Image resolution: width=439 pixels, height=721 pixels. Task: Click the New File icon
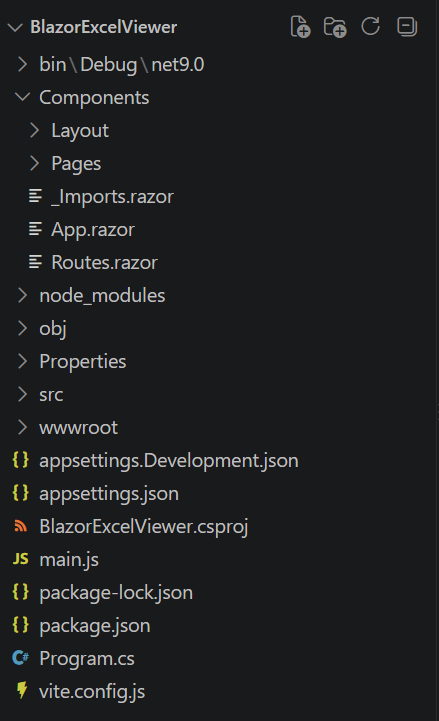(x=301, y=27)
